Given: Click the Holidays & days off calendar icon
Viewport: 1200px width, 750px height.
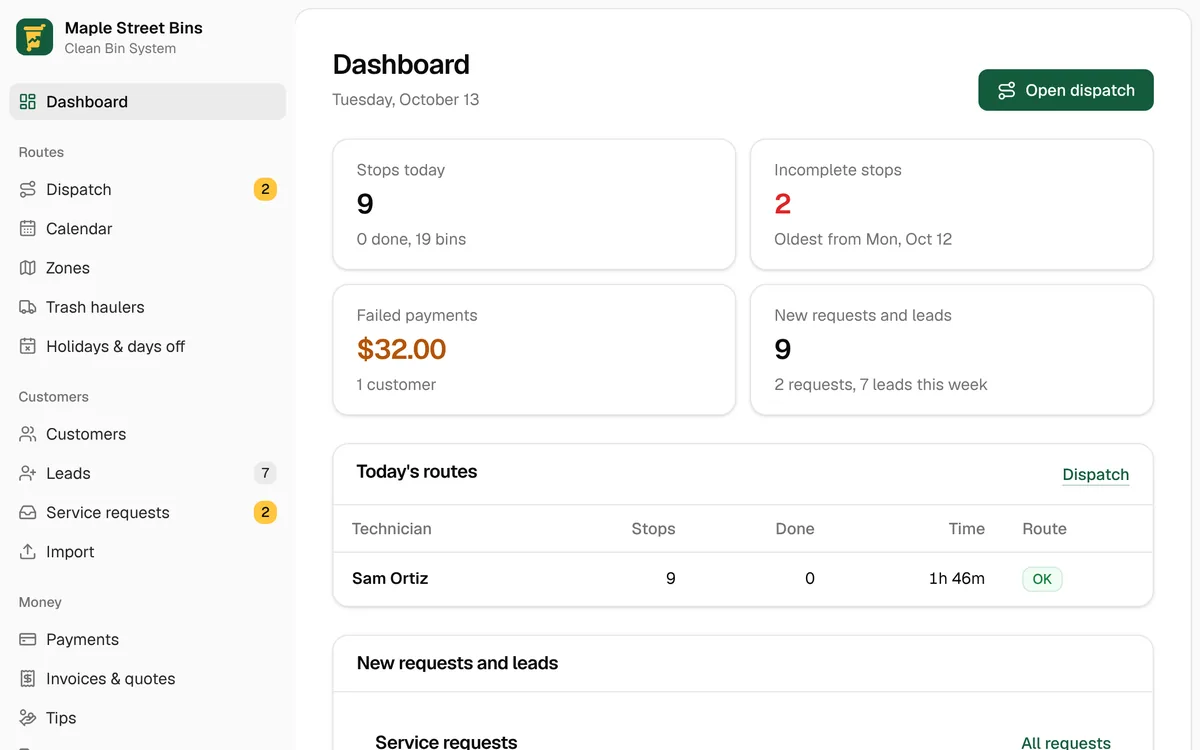Looking at the screenshot, I should click(x=28, y=346).
